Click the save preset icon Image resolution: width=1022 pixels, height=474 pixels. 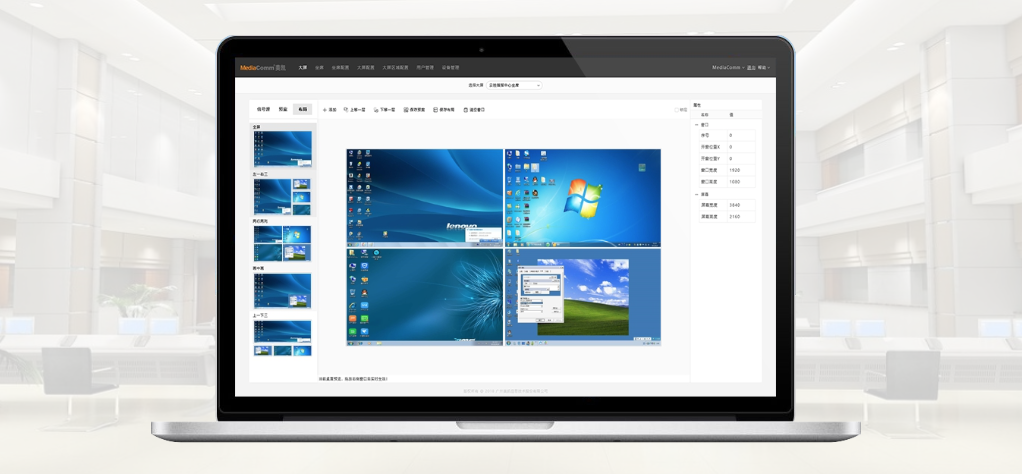pyautogui.click(x=406, y=110)
